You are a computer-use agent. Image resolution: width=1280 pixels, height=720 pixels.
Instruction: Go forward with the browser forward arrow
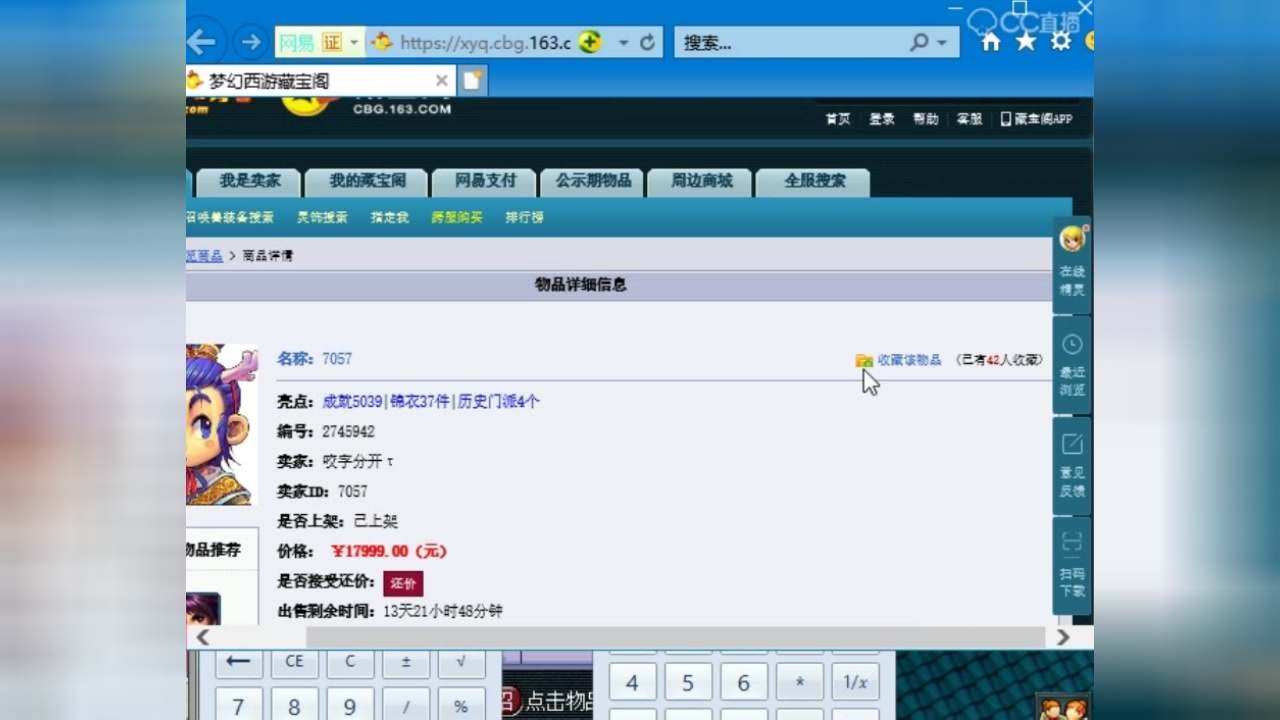pyautogui.click(x=251, y=42)
